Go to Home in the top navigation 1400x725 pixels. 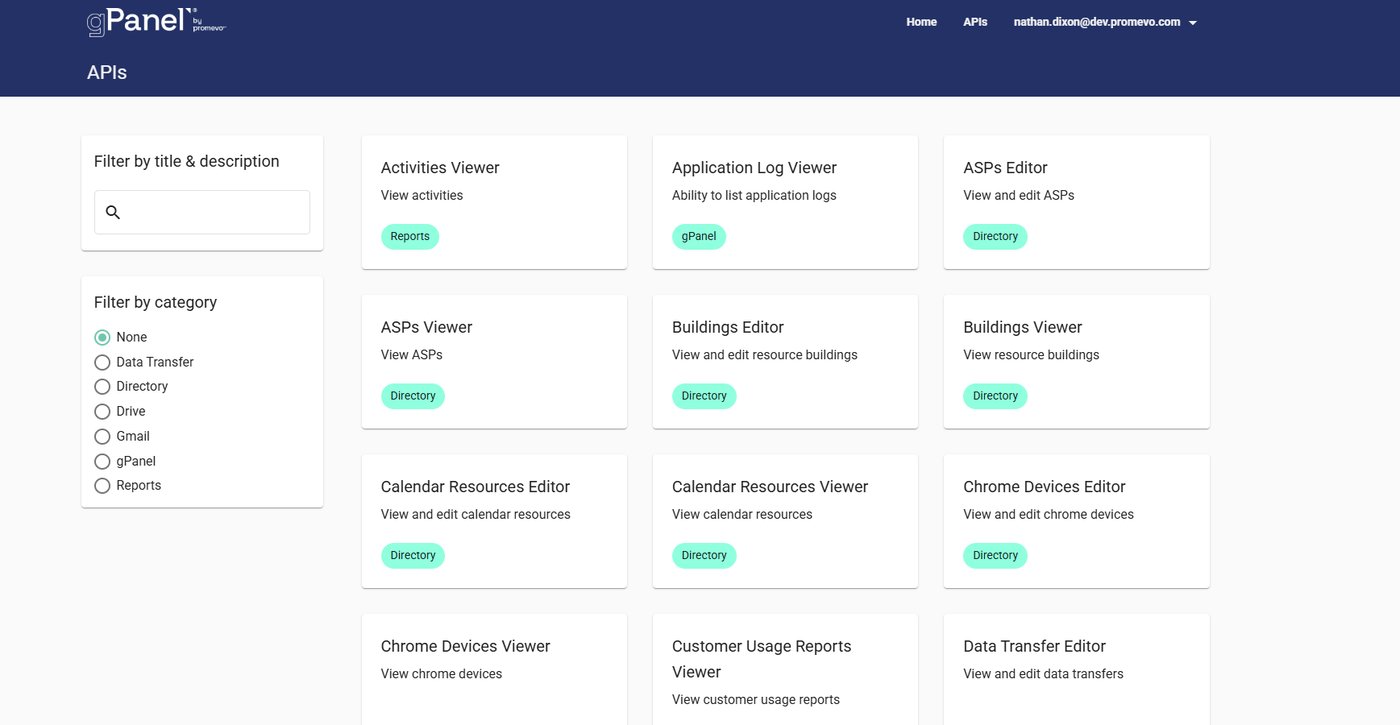921,22
